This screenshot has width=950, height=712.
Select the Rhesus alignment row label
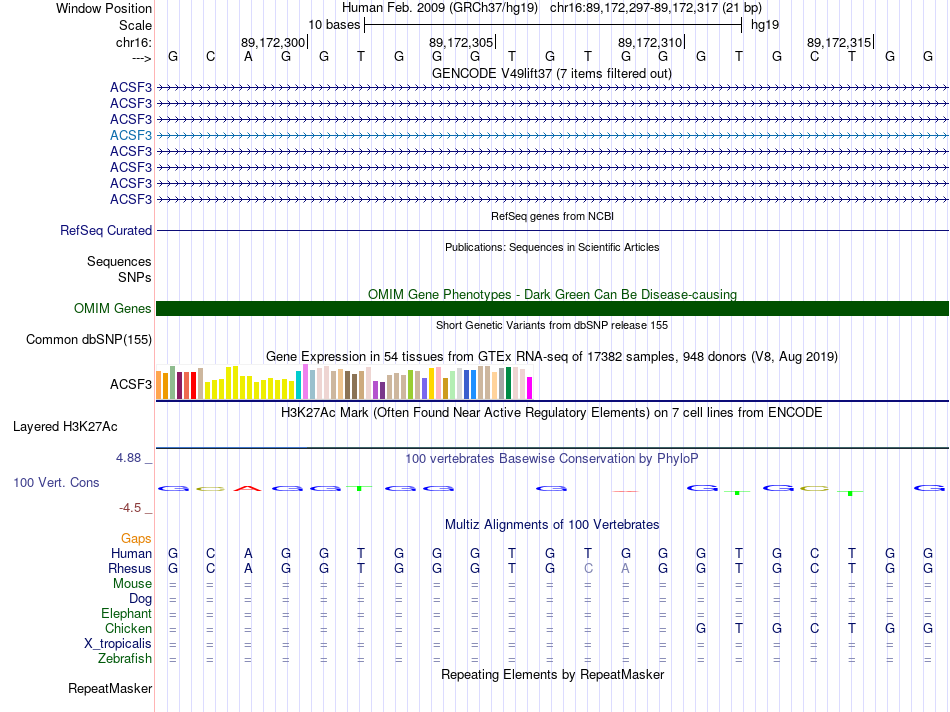(130, 569)
